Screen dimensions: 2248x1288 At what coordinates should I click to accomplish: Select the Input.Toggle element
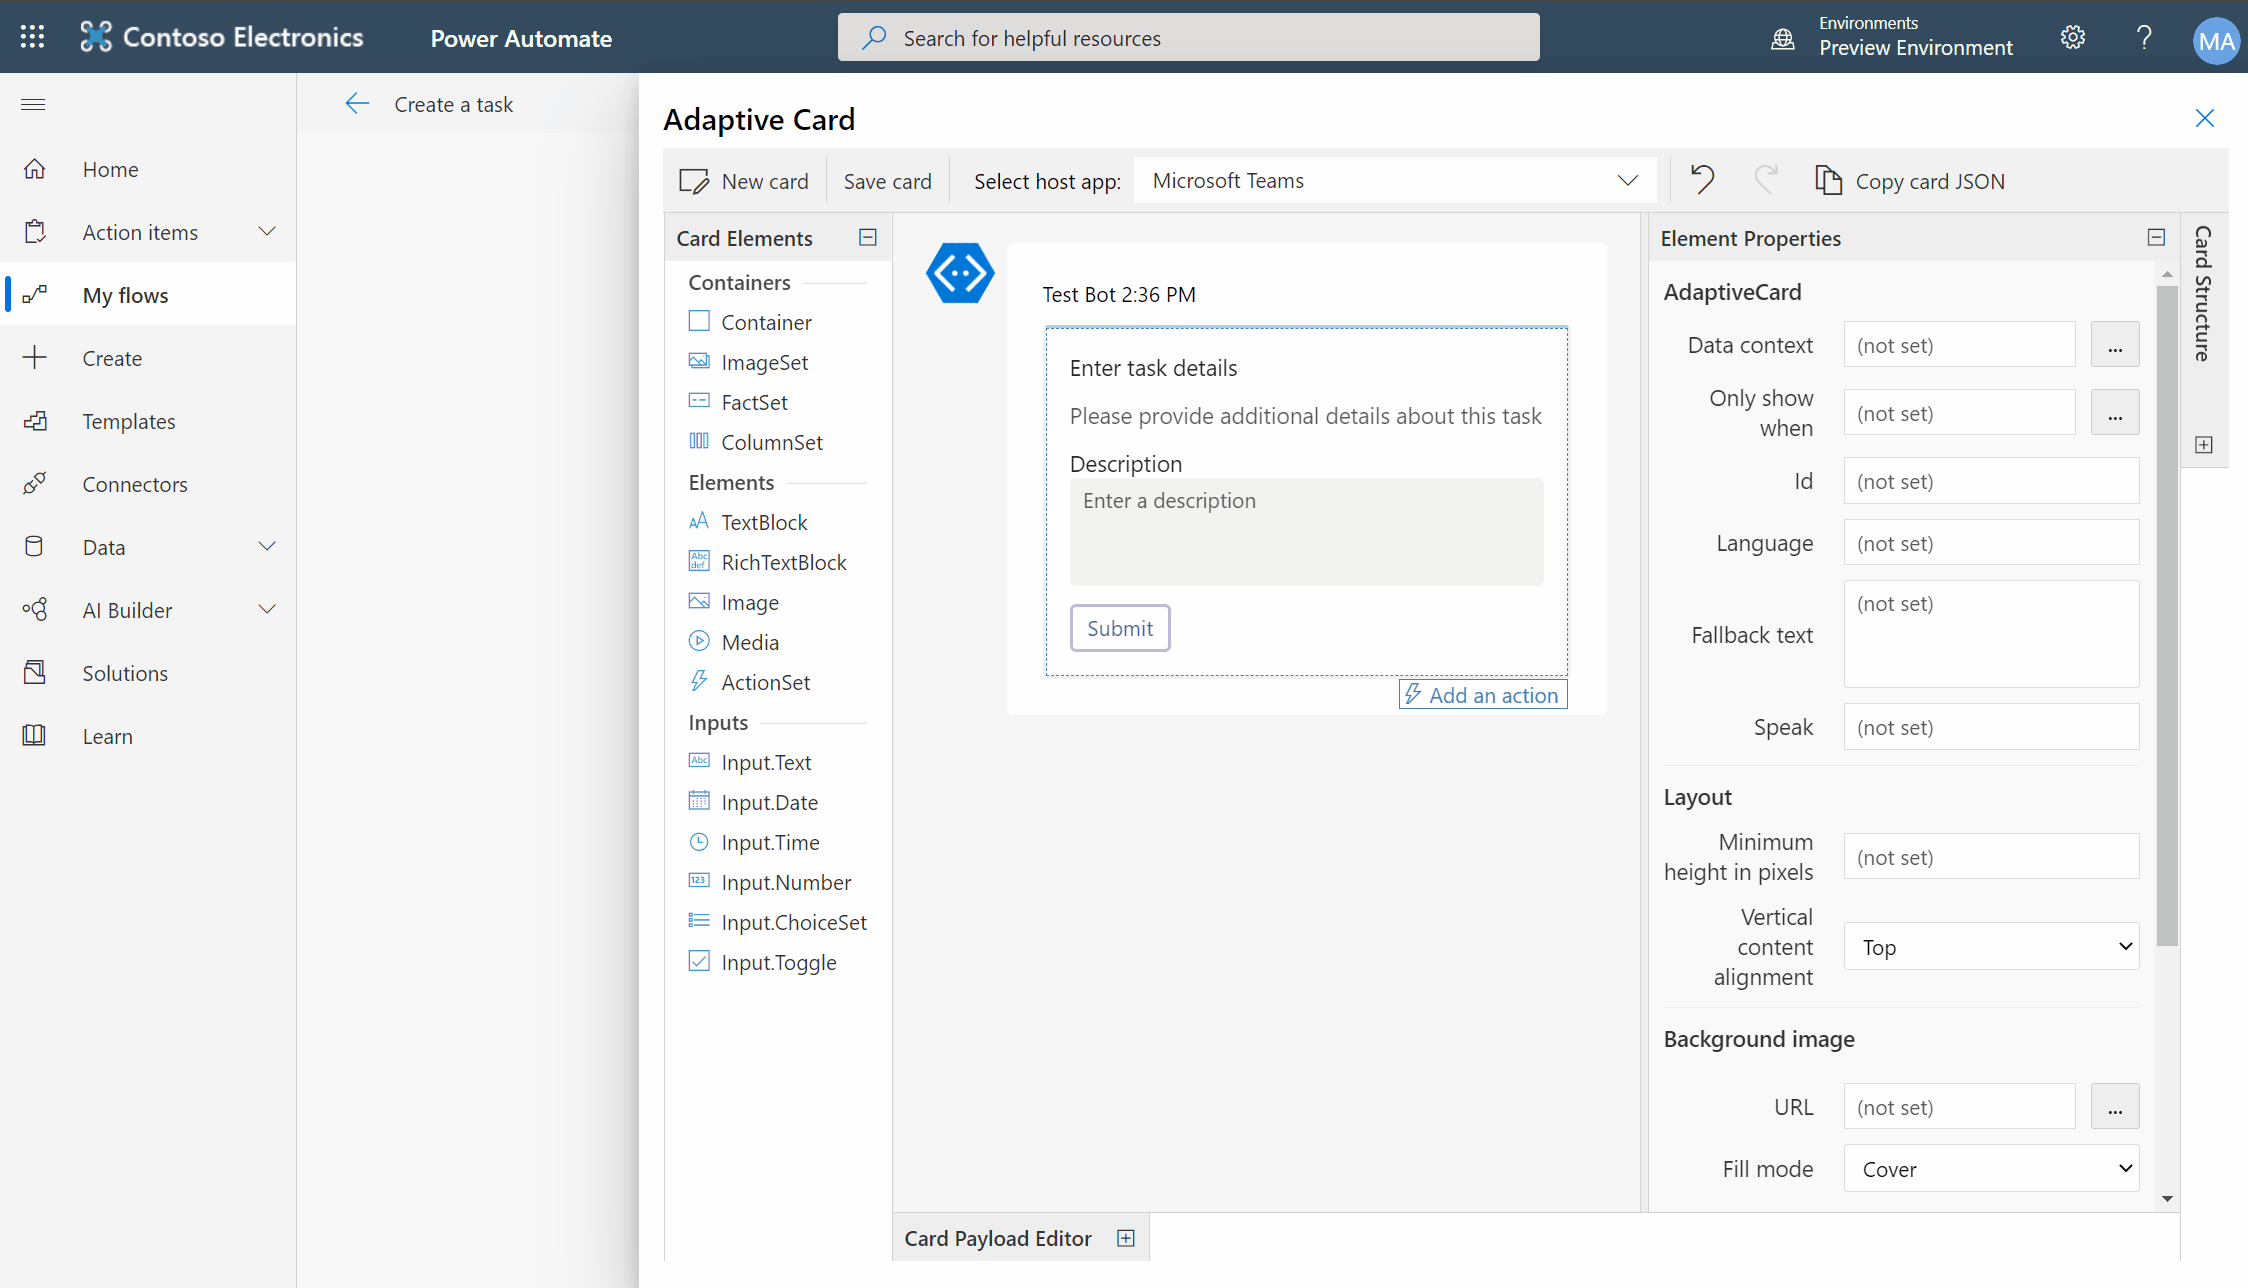[x=762, y=962]
